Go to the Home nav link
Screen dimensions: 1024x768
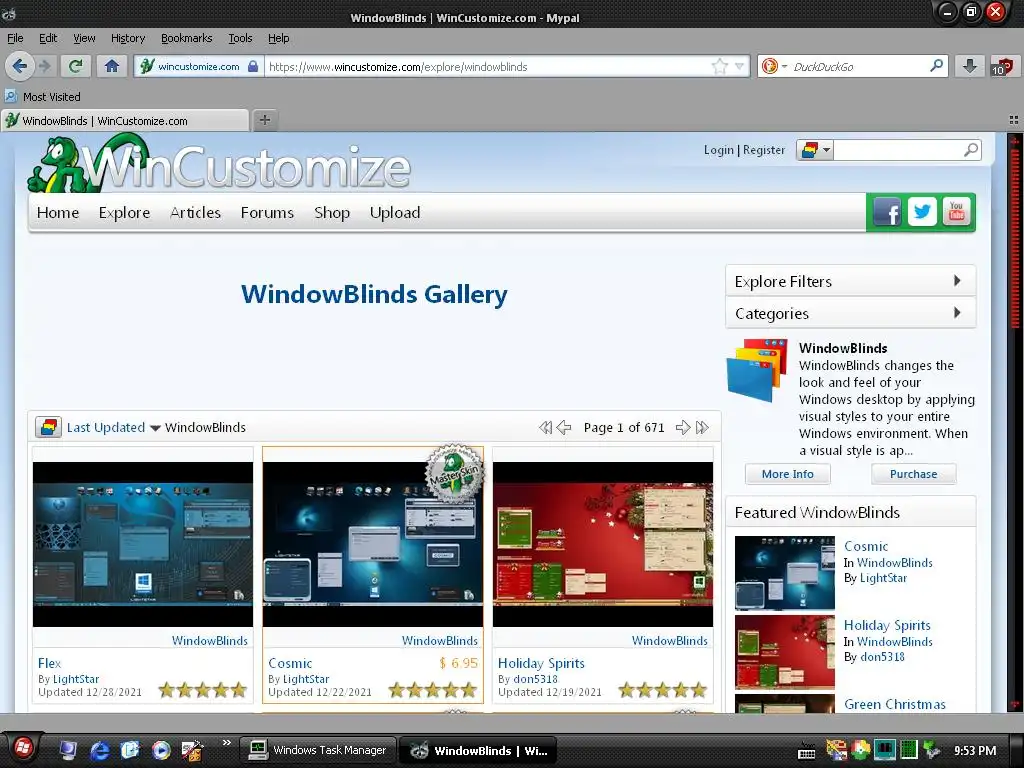pyautogui.click(x=58, y=212)
